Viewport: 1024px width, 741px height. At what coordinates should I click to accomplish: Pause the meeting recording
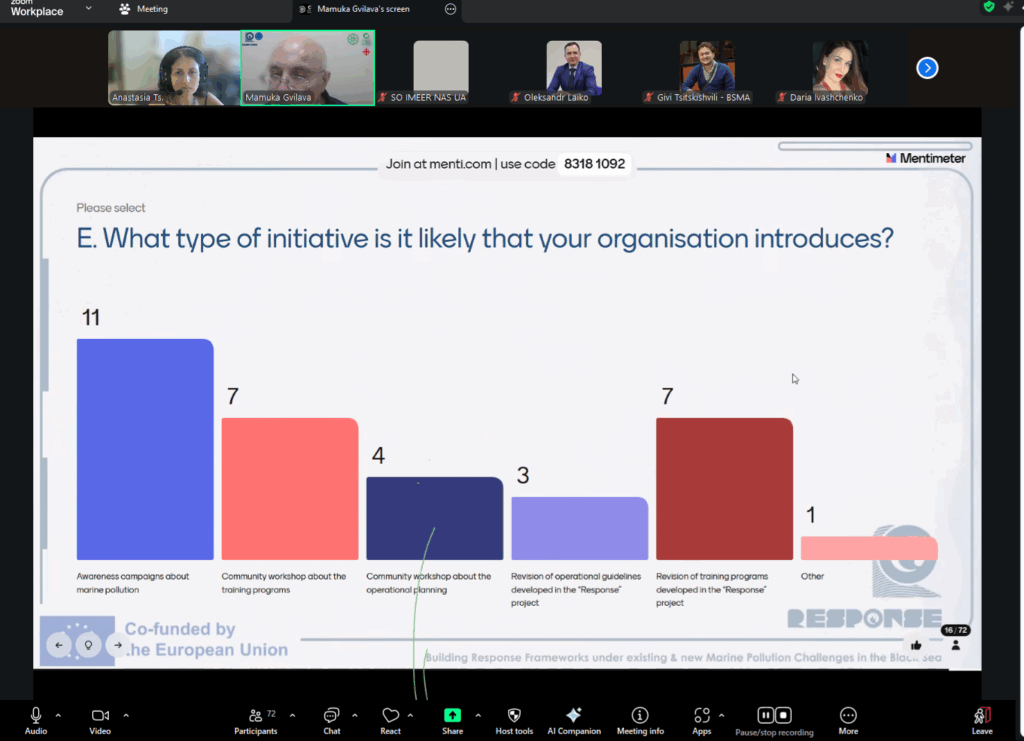tap(765, 715)
